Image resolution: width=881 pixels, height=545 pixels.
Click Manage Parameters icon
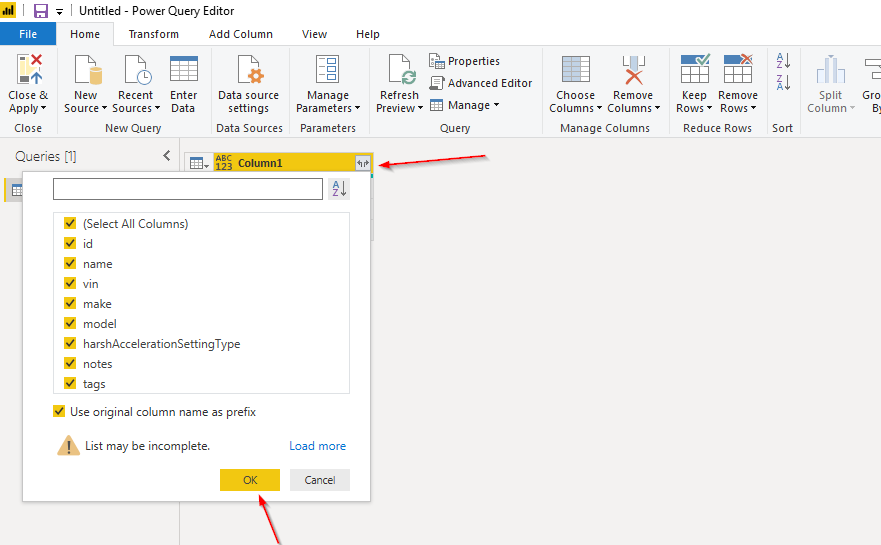pyautogui.click(x=327, y=69)
